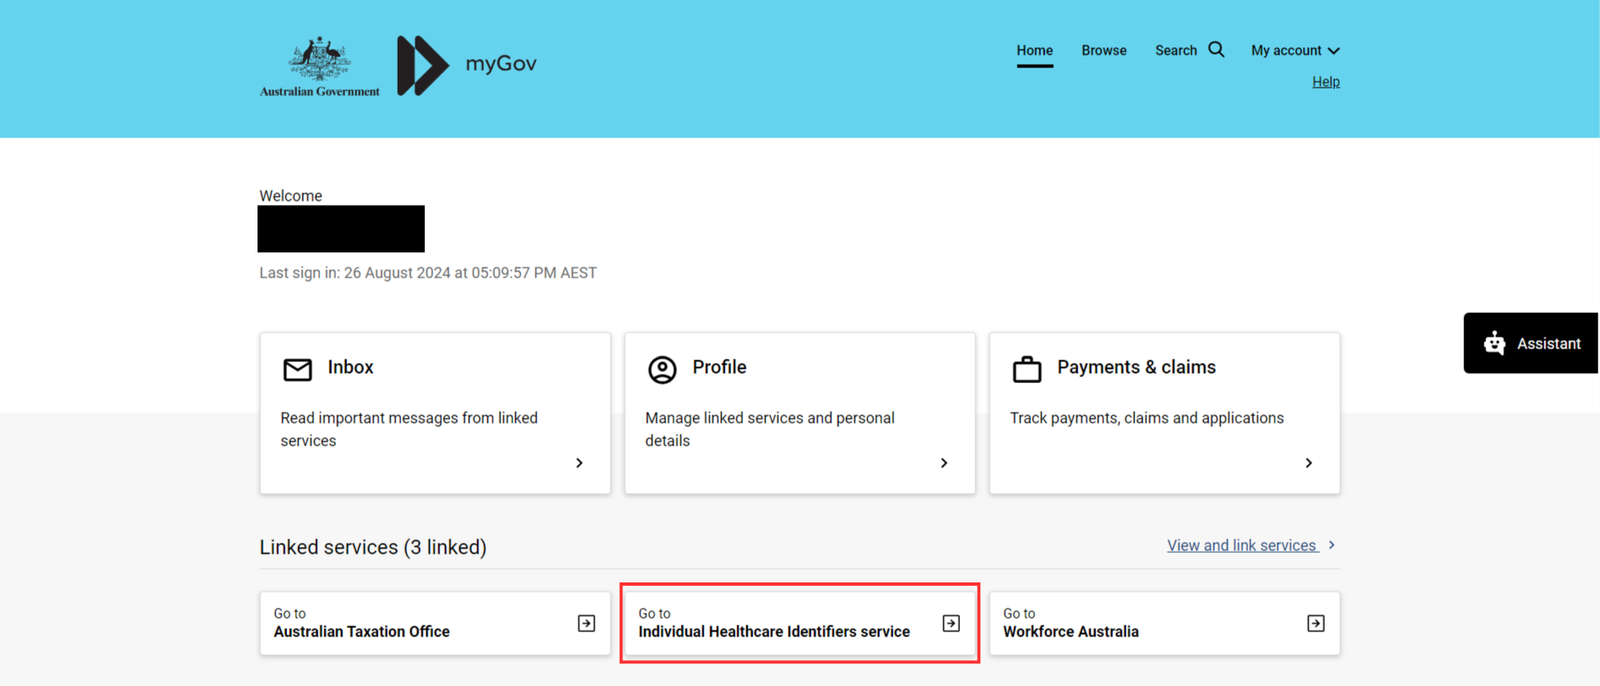This screenshot has width=1600, height=686.
Task: Click the Welcome label
Action: click(291, 196)
